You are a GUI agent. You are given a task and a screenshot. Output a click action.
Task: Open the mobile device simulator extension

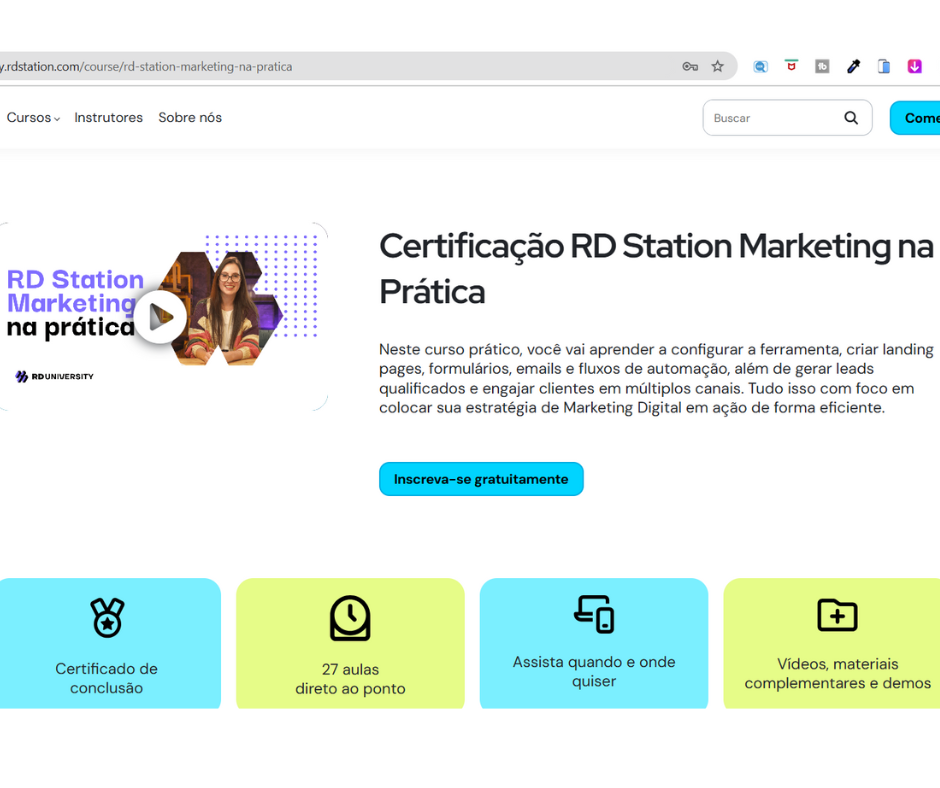point(884,67)
